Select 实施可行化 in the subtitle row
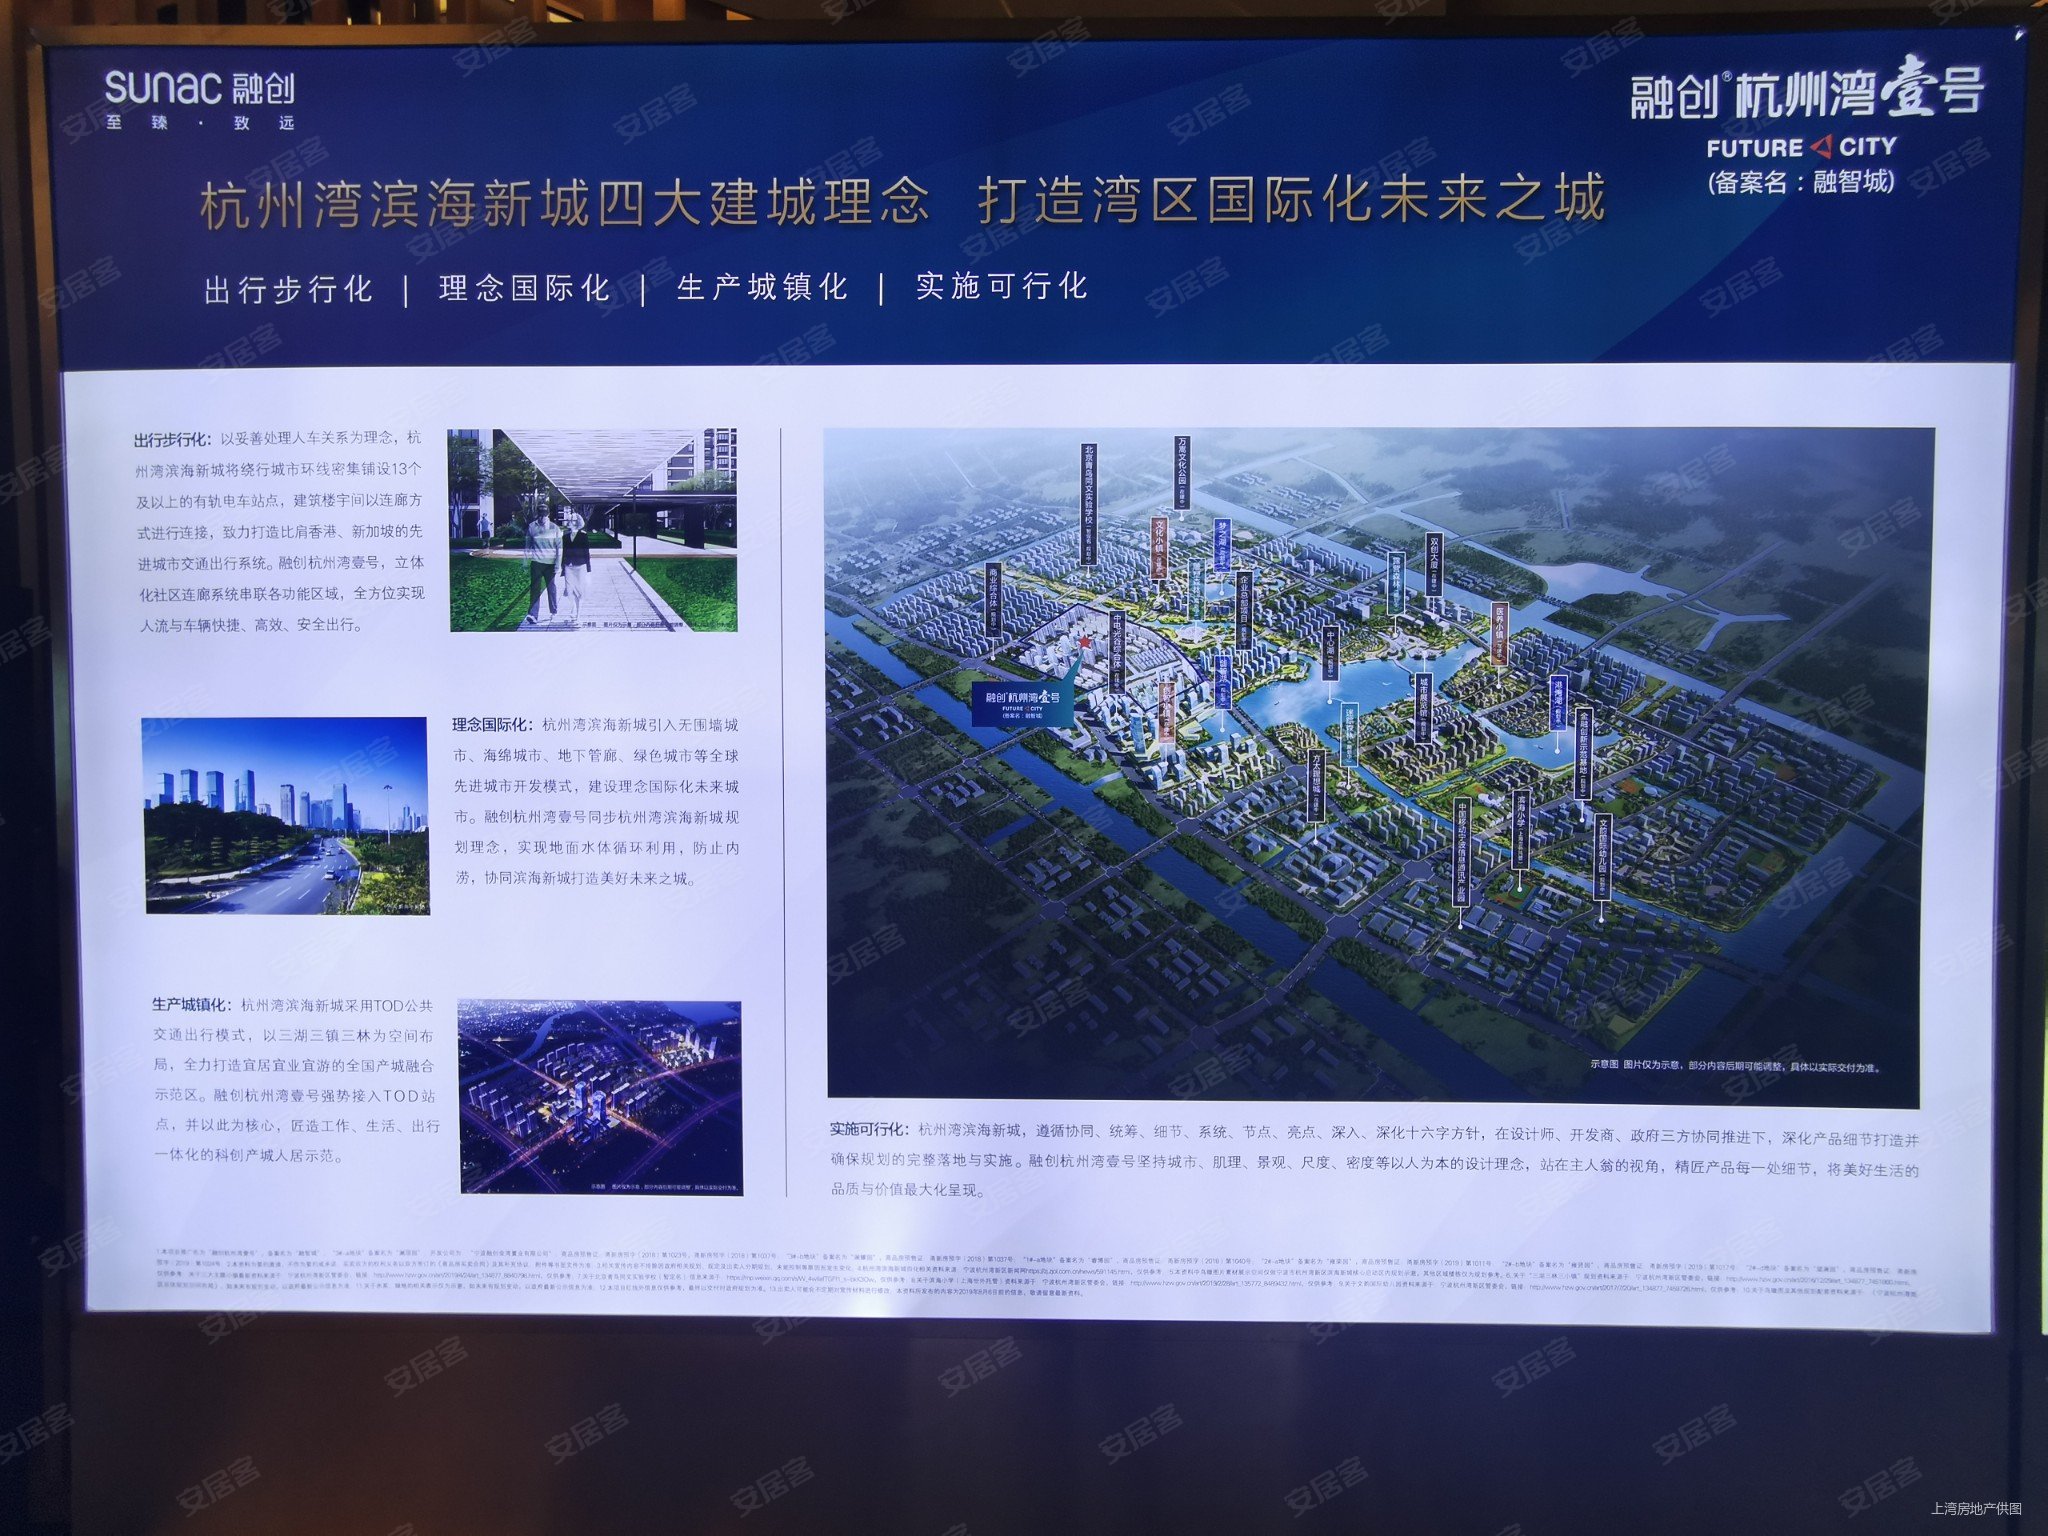This screenshot has height=1536, width=2048. [x=1001, y=286]
